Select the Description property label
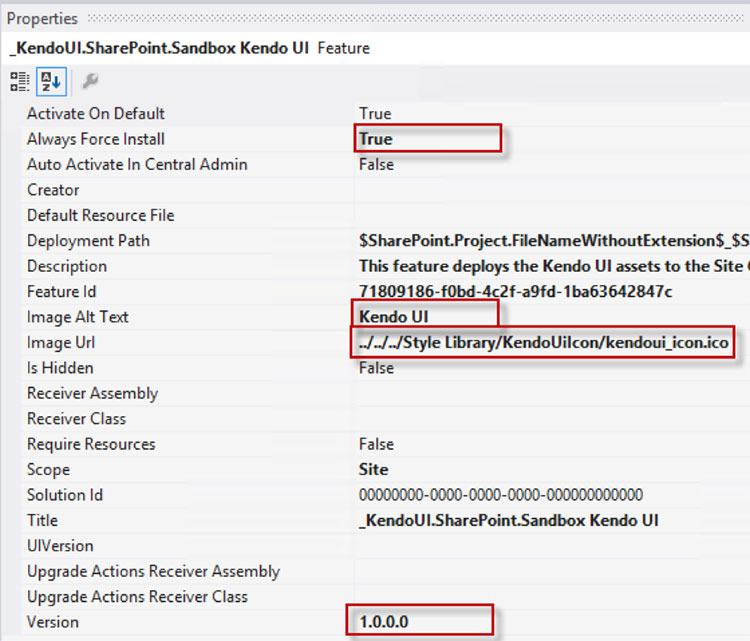This screenshot has height=641, width=750. point(67,266)
